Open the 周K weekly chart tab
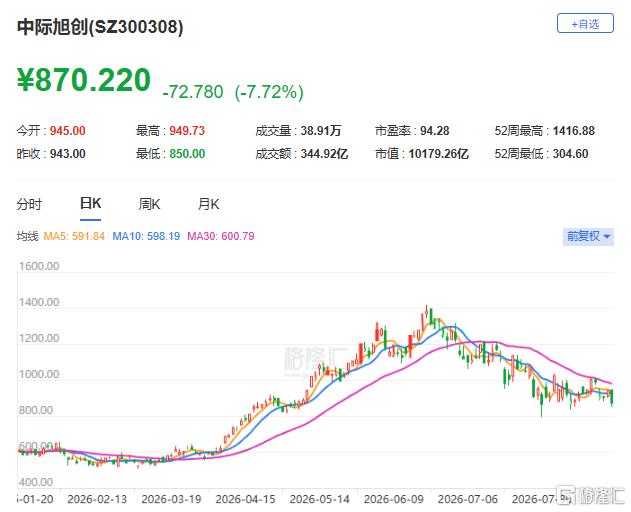This screenshot has width=631, height=512. tap(149, 204)
